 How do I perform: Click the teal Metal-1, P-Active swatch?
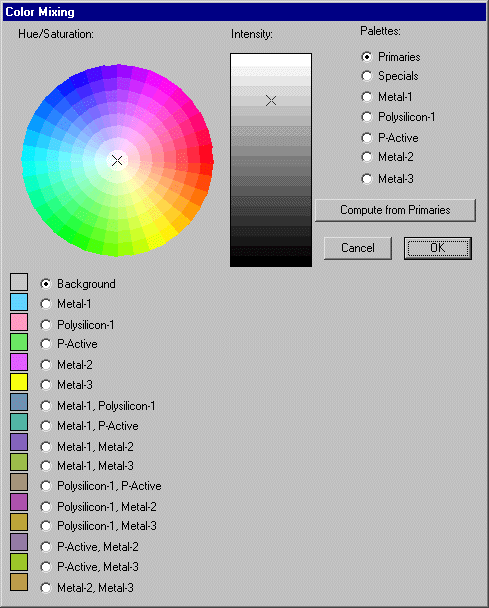(x=19, y=422)
